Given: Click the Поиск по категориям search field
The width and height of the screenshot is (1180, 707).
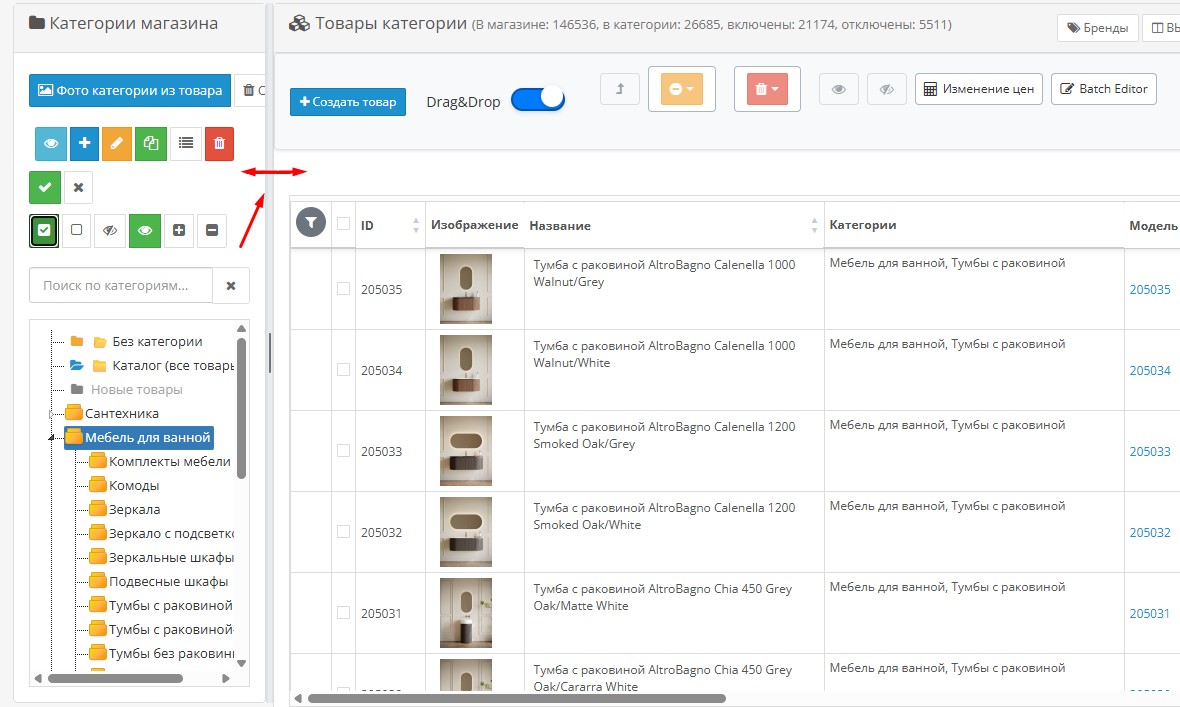Looking at the screenshot, I should pyautogui.click(x=121, y=285).
